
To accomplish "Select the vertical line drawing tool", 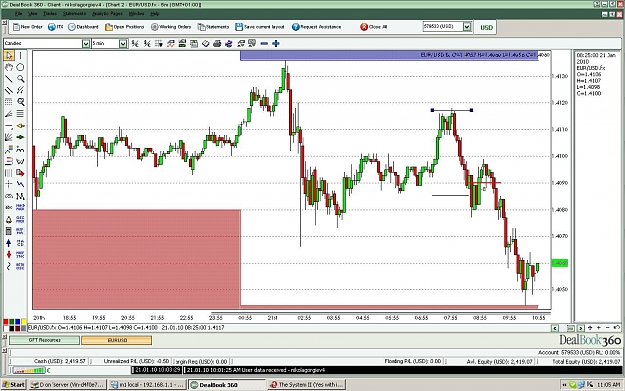I will point(20,55).
